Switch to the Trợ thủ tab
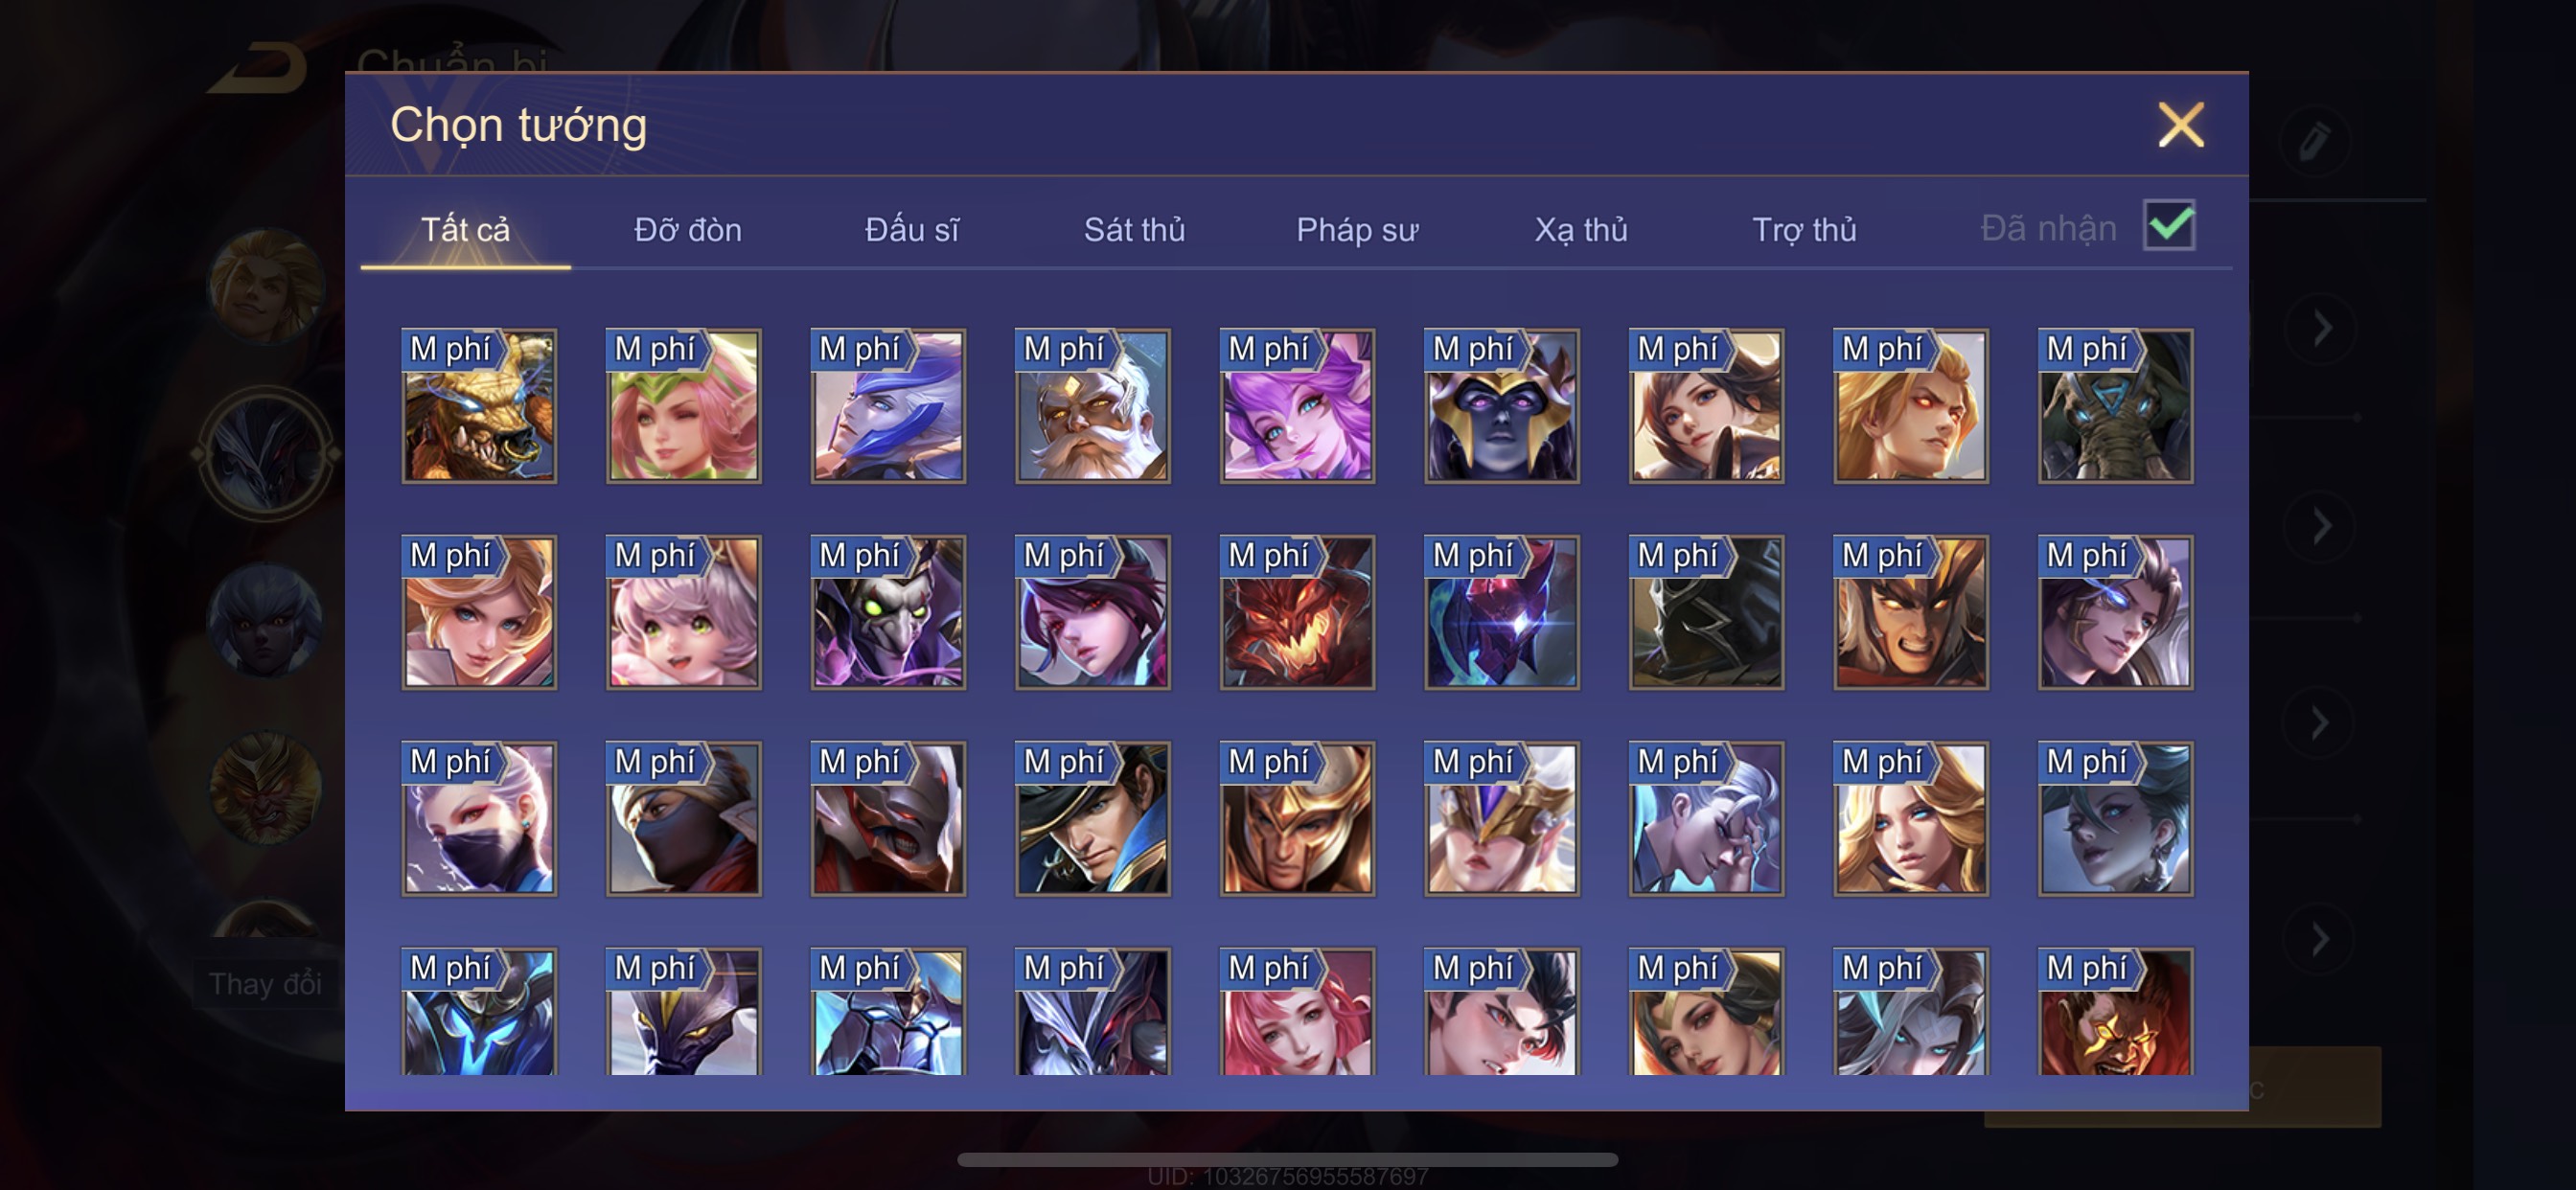The width and height of the screenshot is (2576, 1190). coord(1804,230)
